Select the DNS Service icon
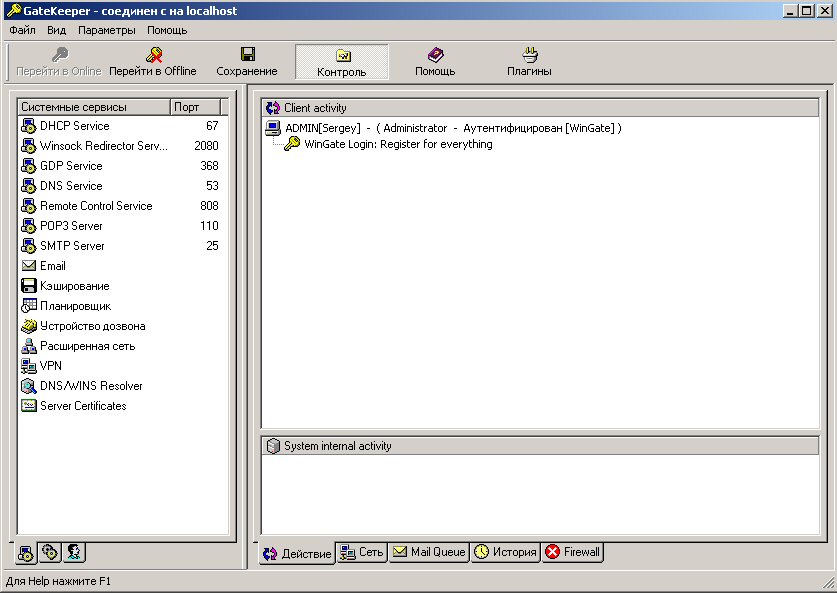 (x=28, y=186)
